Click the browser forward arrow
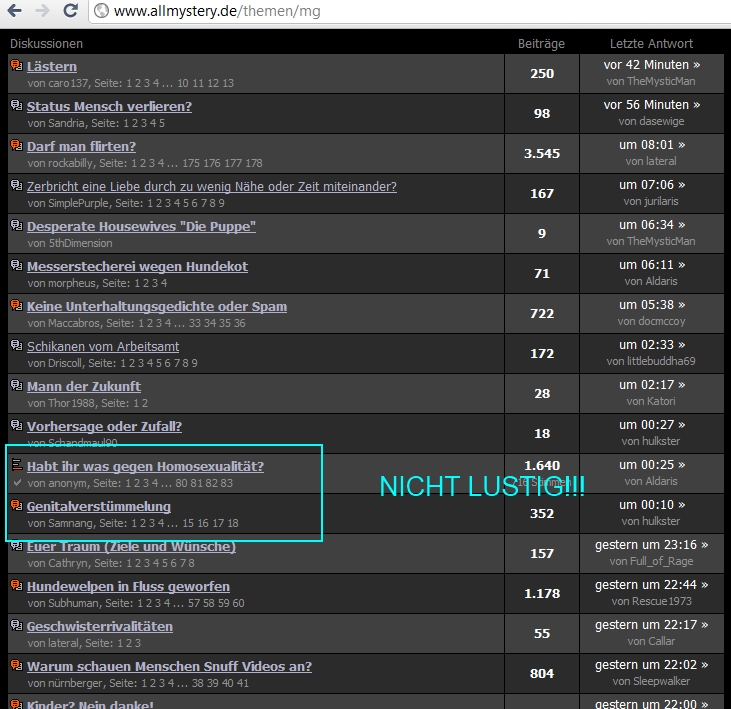The image size is (731, 709). point(42,10)
